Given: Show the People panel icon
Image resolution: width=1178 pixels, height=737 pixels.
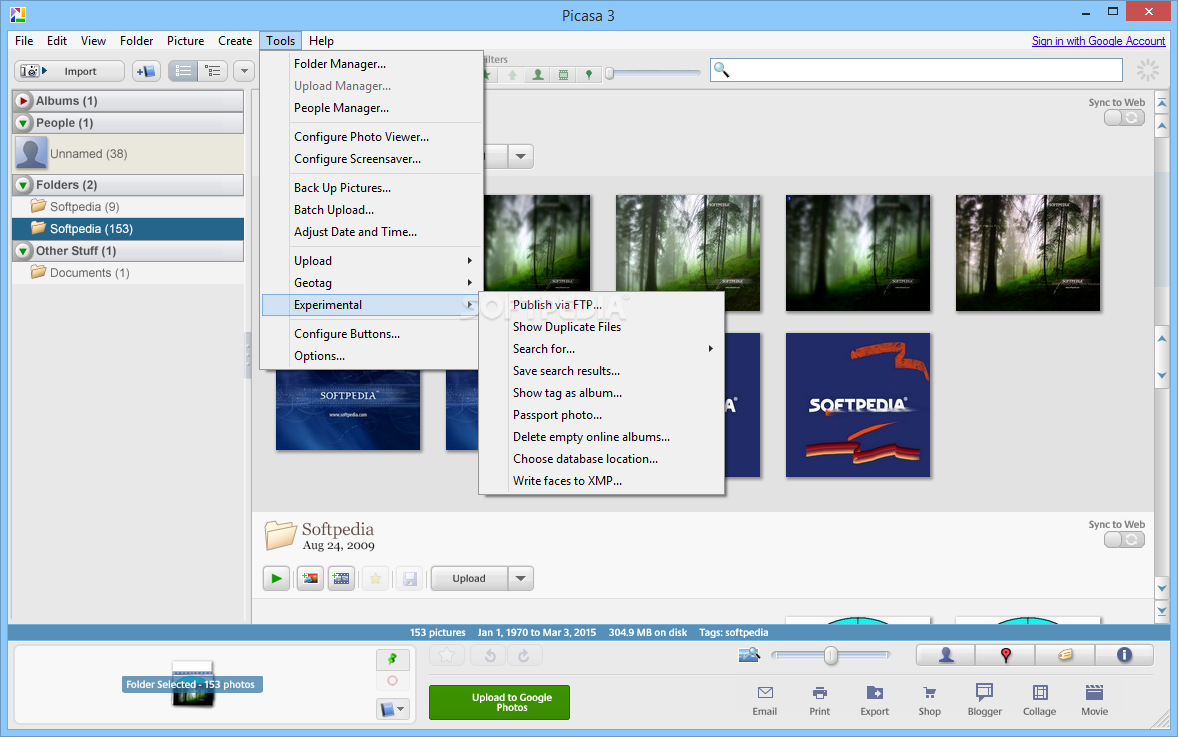Looking at the screenshot, I should pyautogui.click(x=946, y=655).
